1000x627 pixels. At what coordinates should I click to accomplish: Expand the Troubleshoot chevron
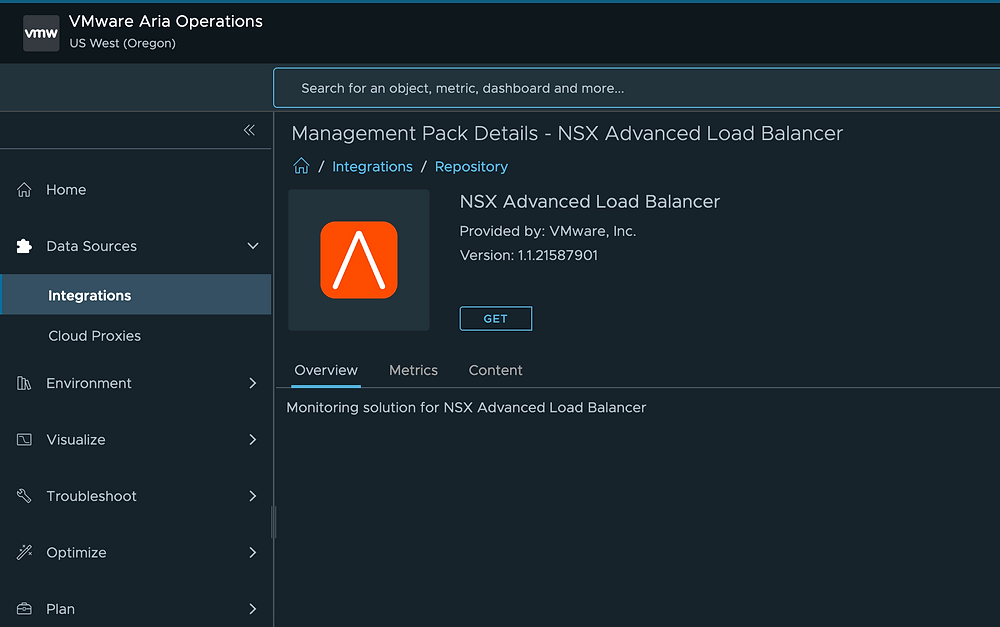pyautogui.click(x=253, y=496)
